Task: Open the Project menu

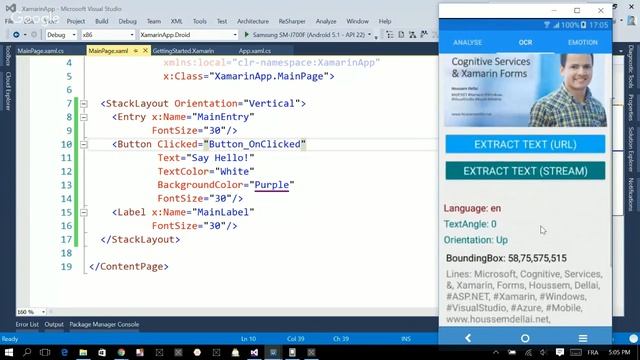Action: pyautogui.click(x=76, y=21)
